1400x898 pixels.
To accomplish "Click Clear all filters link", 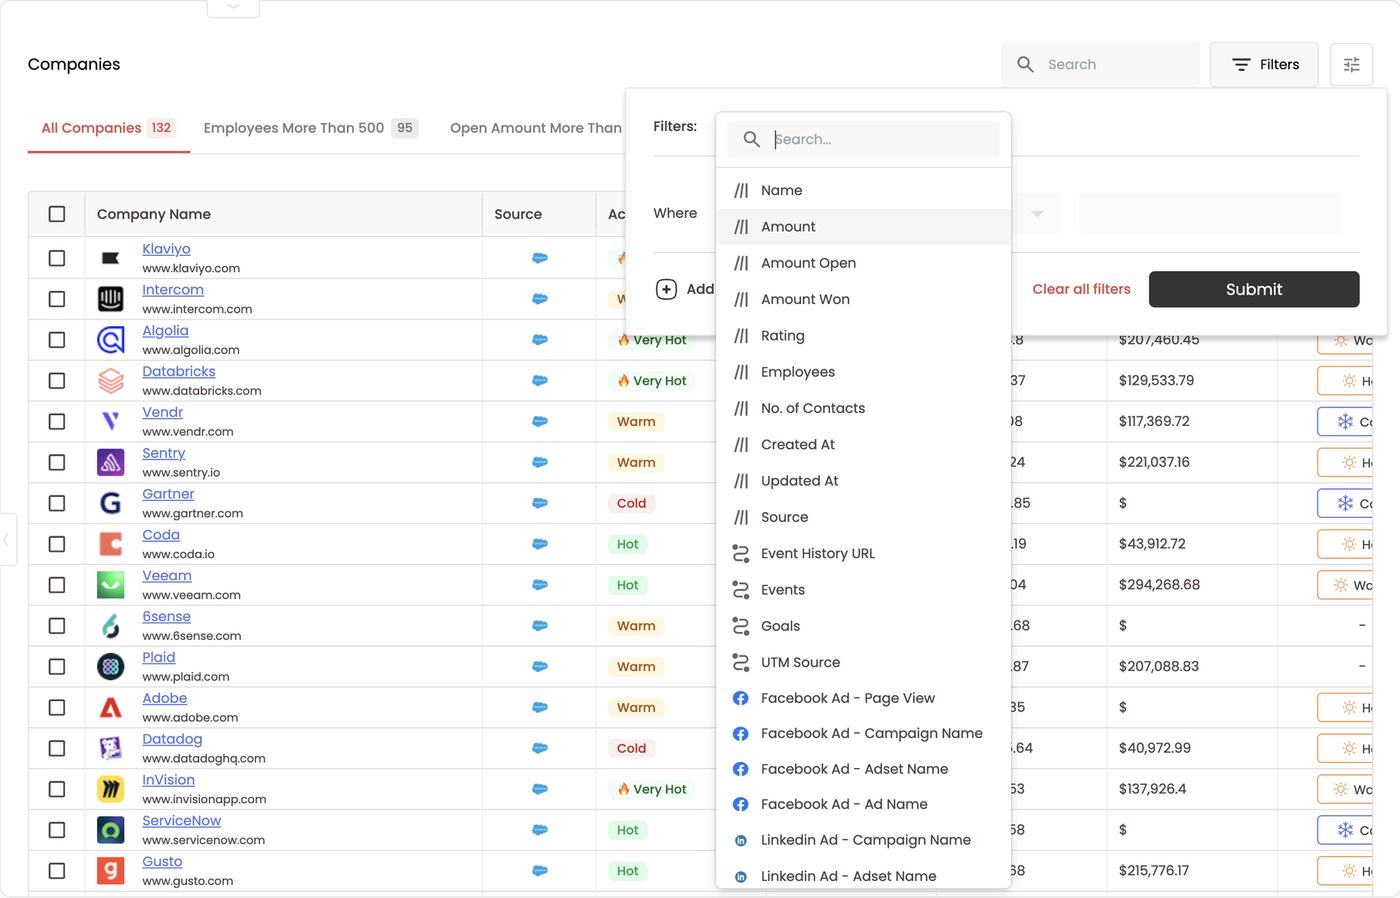I will 1081,289.
